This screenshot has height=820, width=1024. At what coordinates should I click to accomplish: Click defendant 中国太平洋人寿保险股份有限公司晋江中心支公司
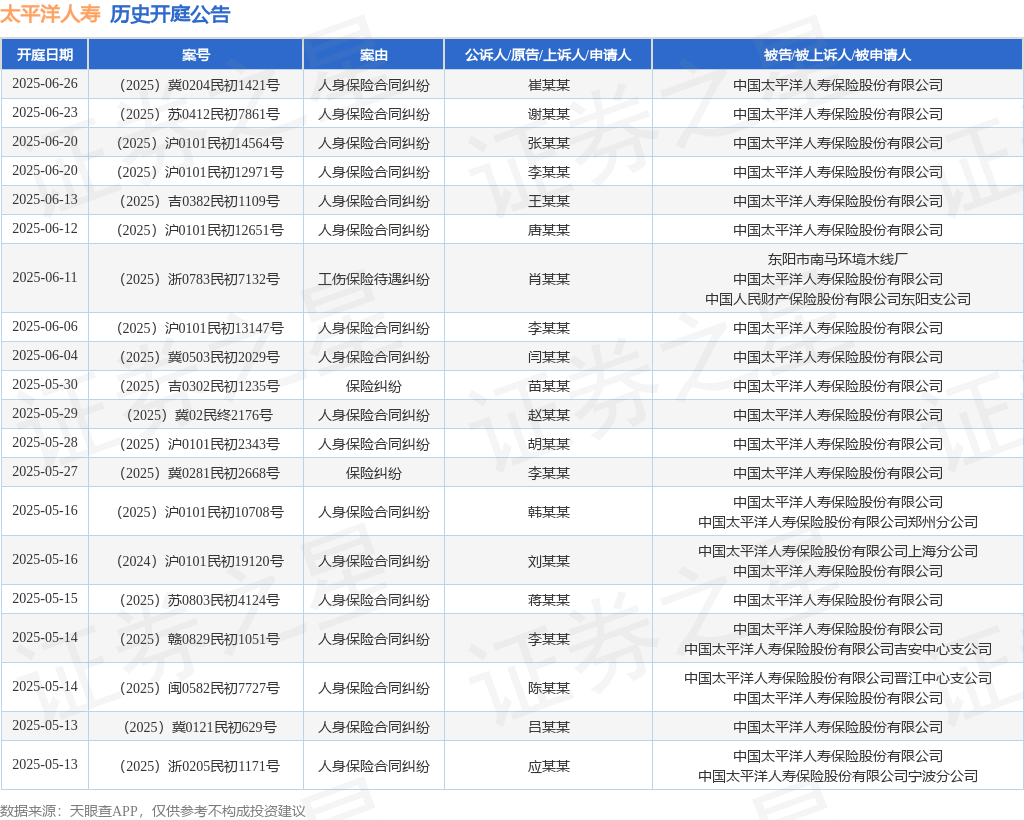[838, 678]
